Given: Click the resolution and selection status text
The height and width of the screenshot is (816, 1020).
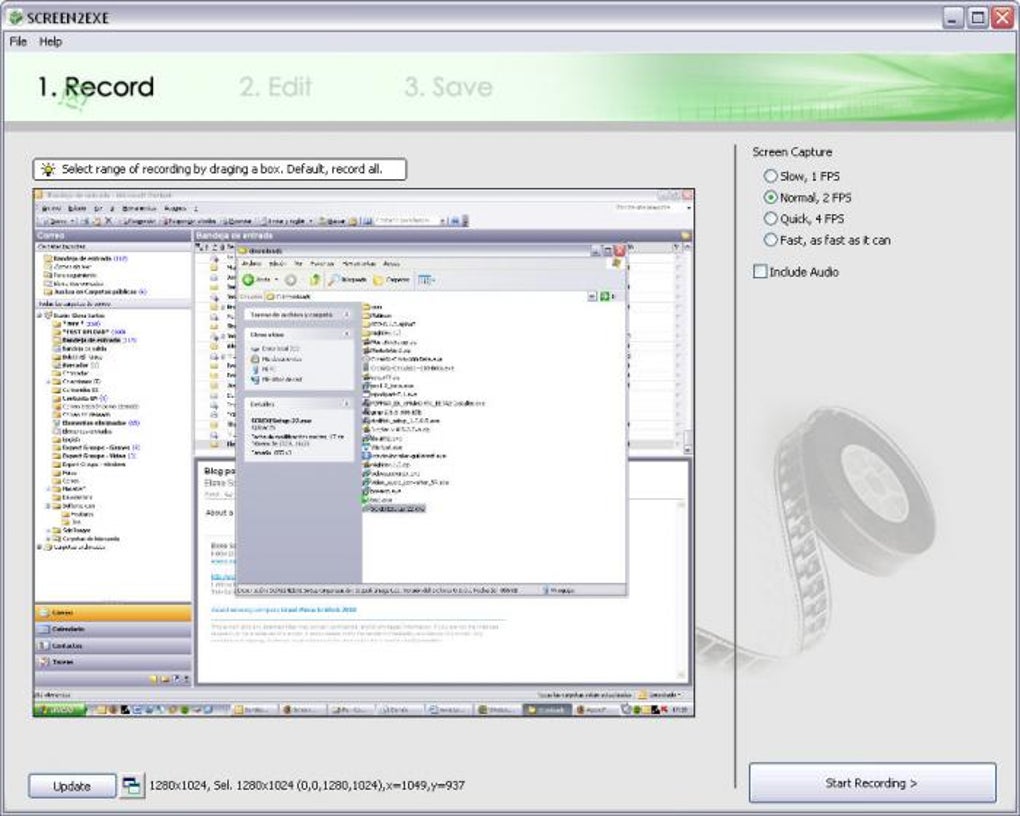Looking at the screenshot, I should tap(307, 785).
